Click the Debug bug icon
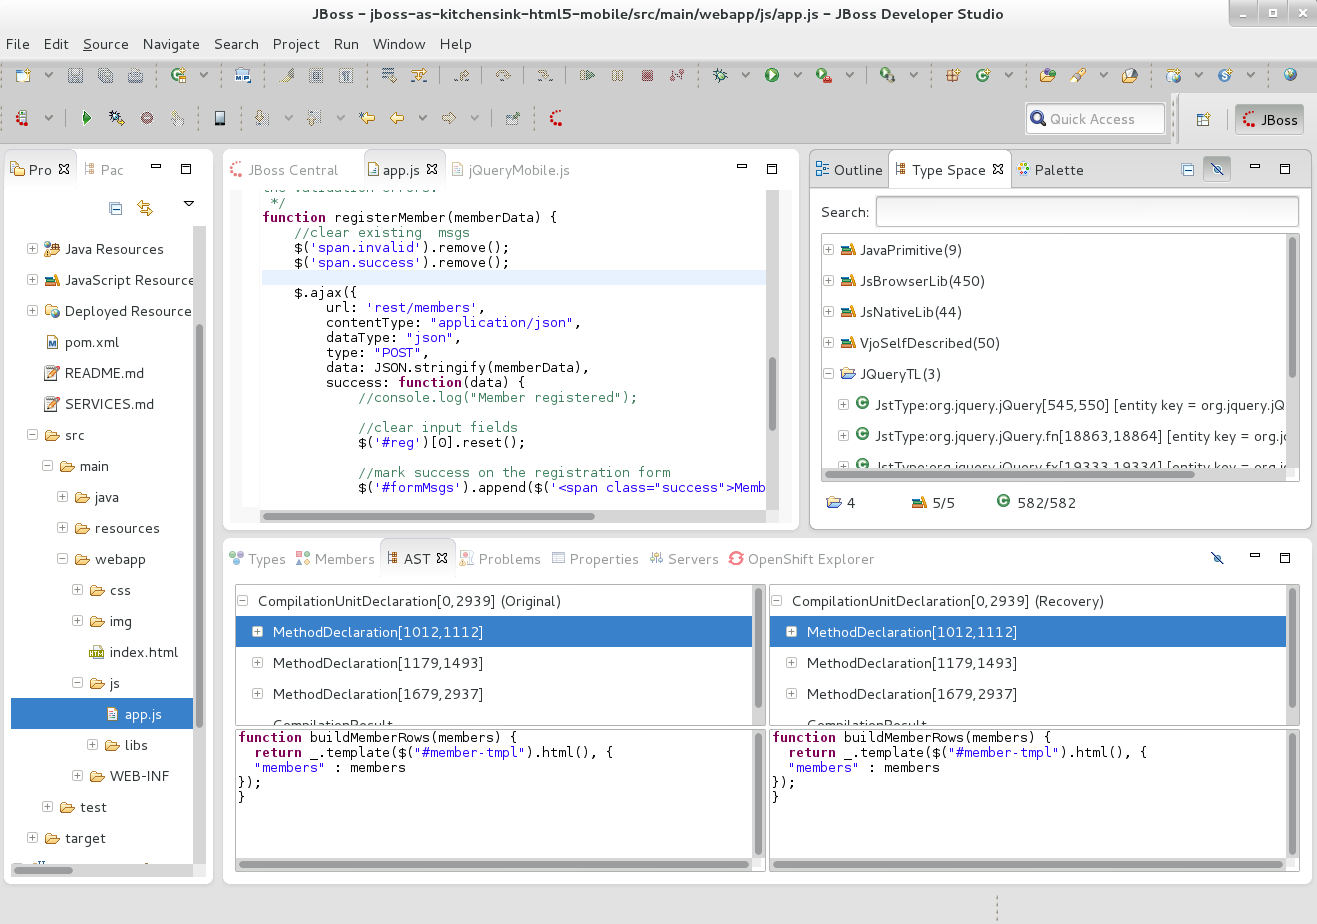 coord(720,75)
